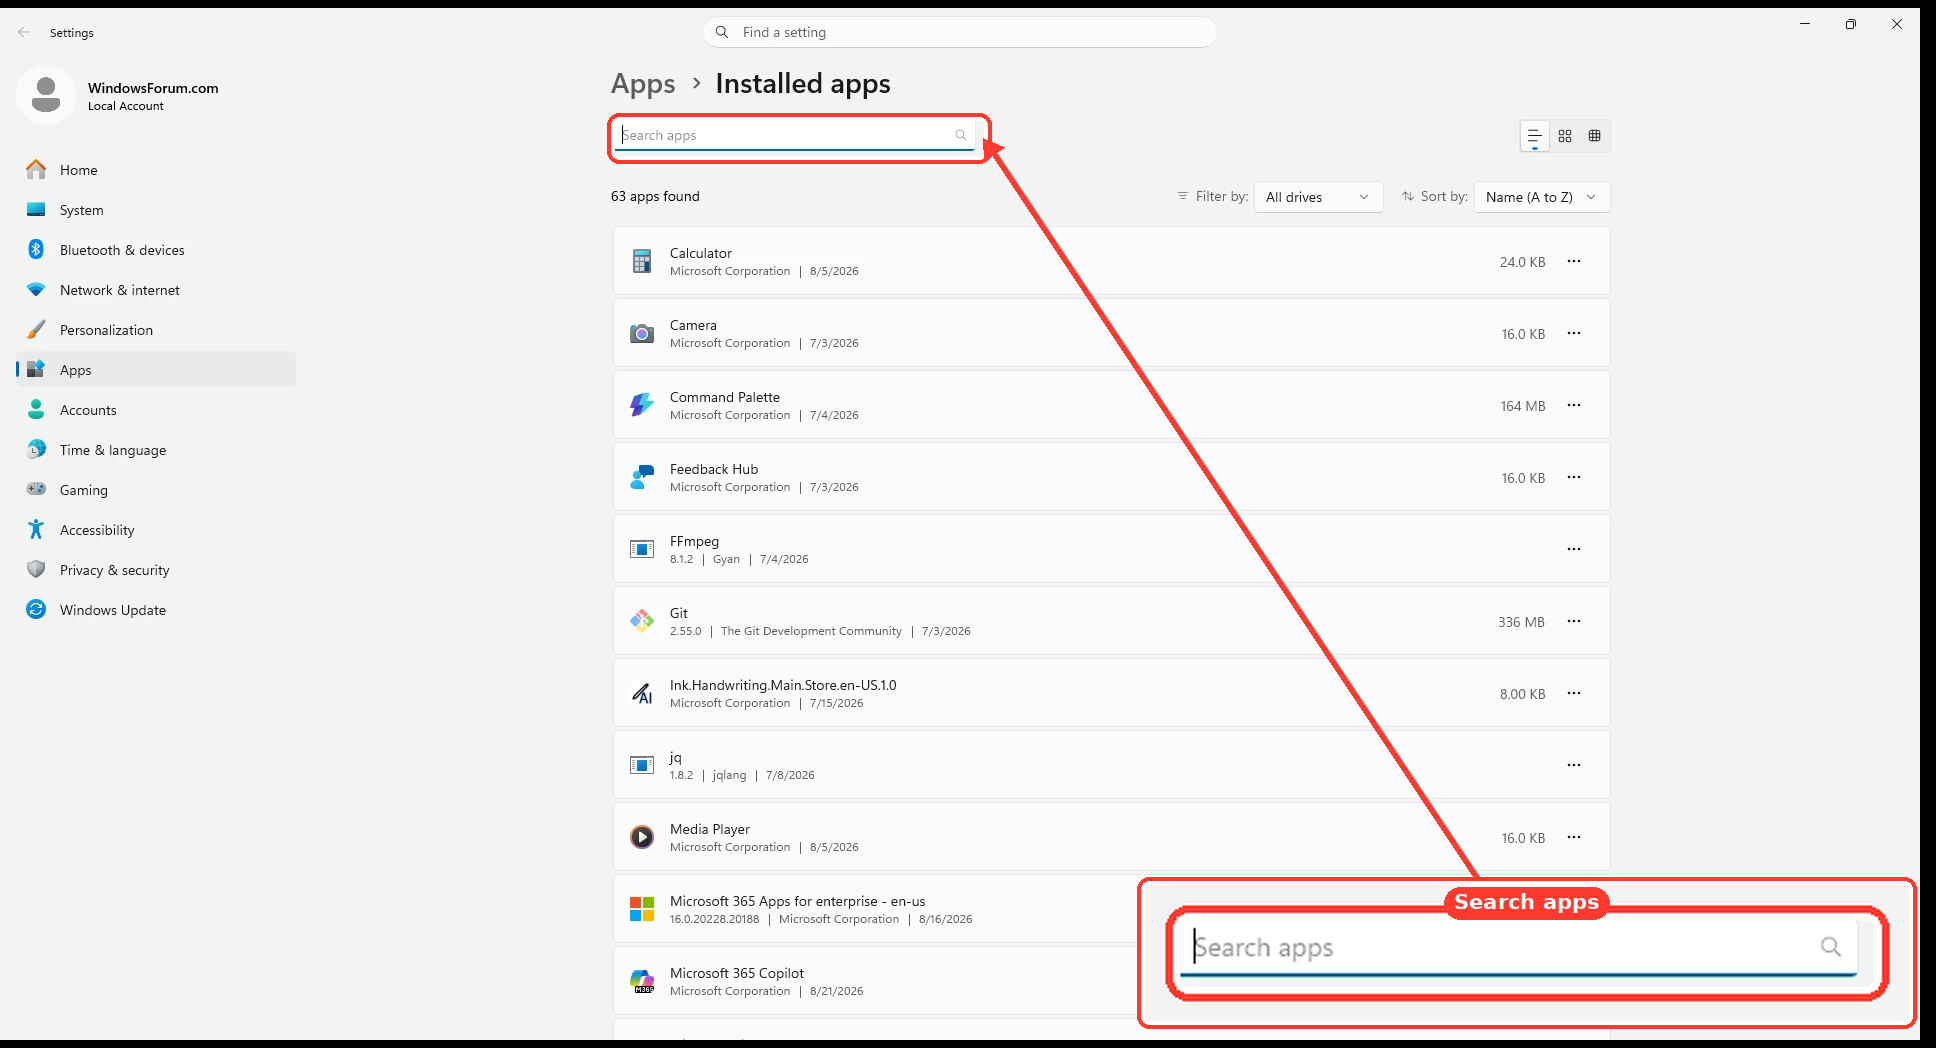Open more options for Camera
This screenshot has height=1048, width=1936.
point(1574,334)
